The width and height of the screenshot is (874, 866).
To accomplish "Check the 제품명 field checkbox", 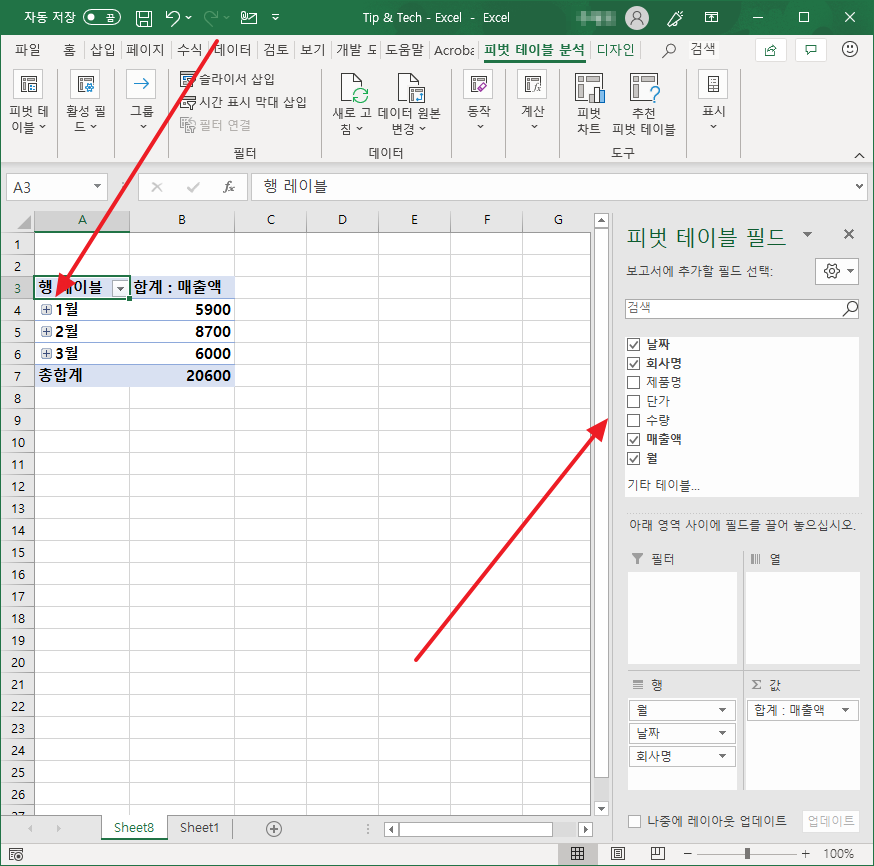I will pyautogui.click(x=633, y=382).
